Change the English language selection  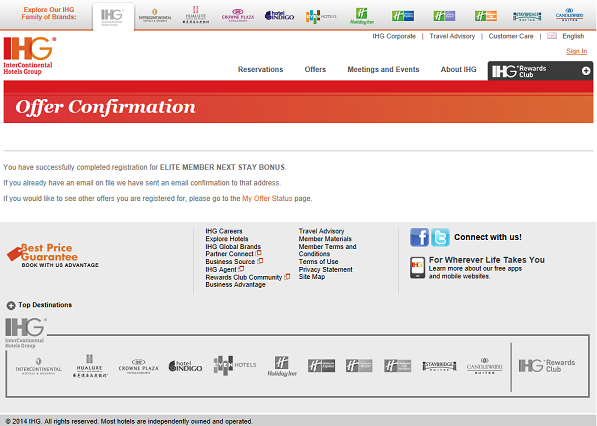point(573,36)
